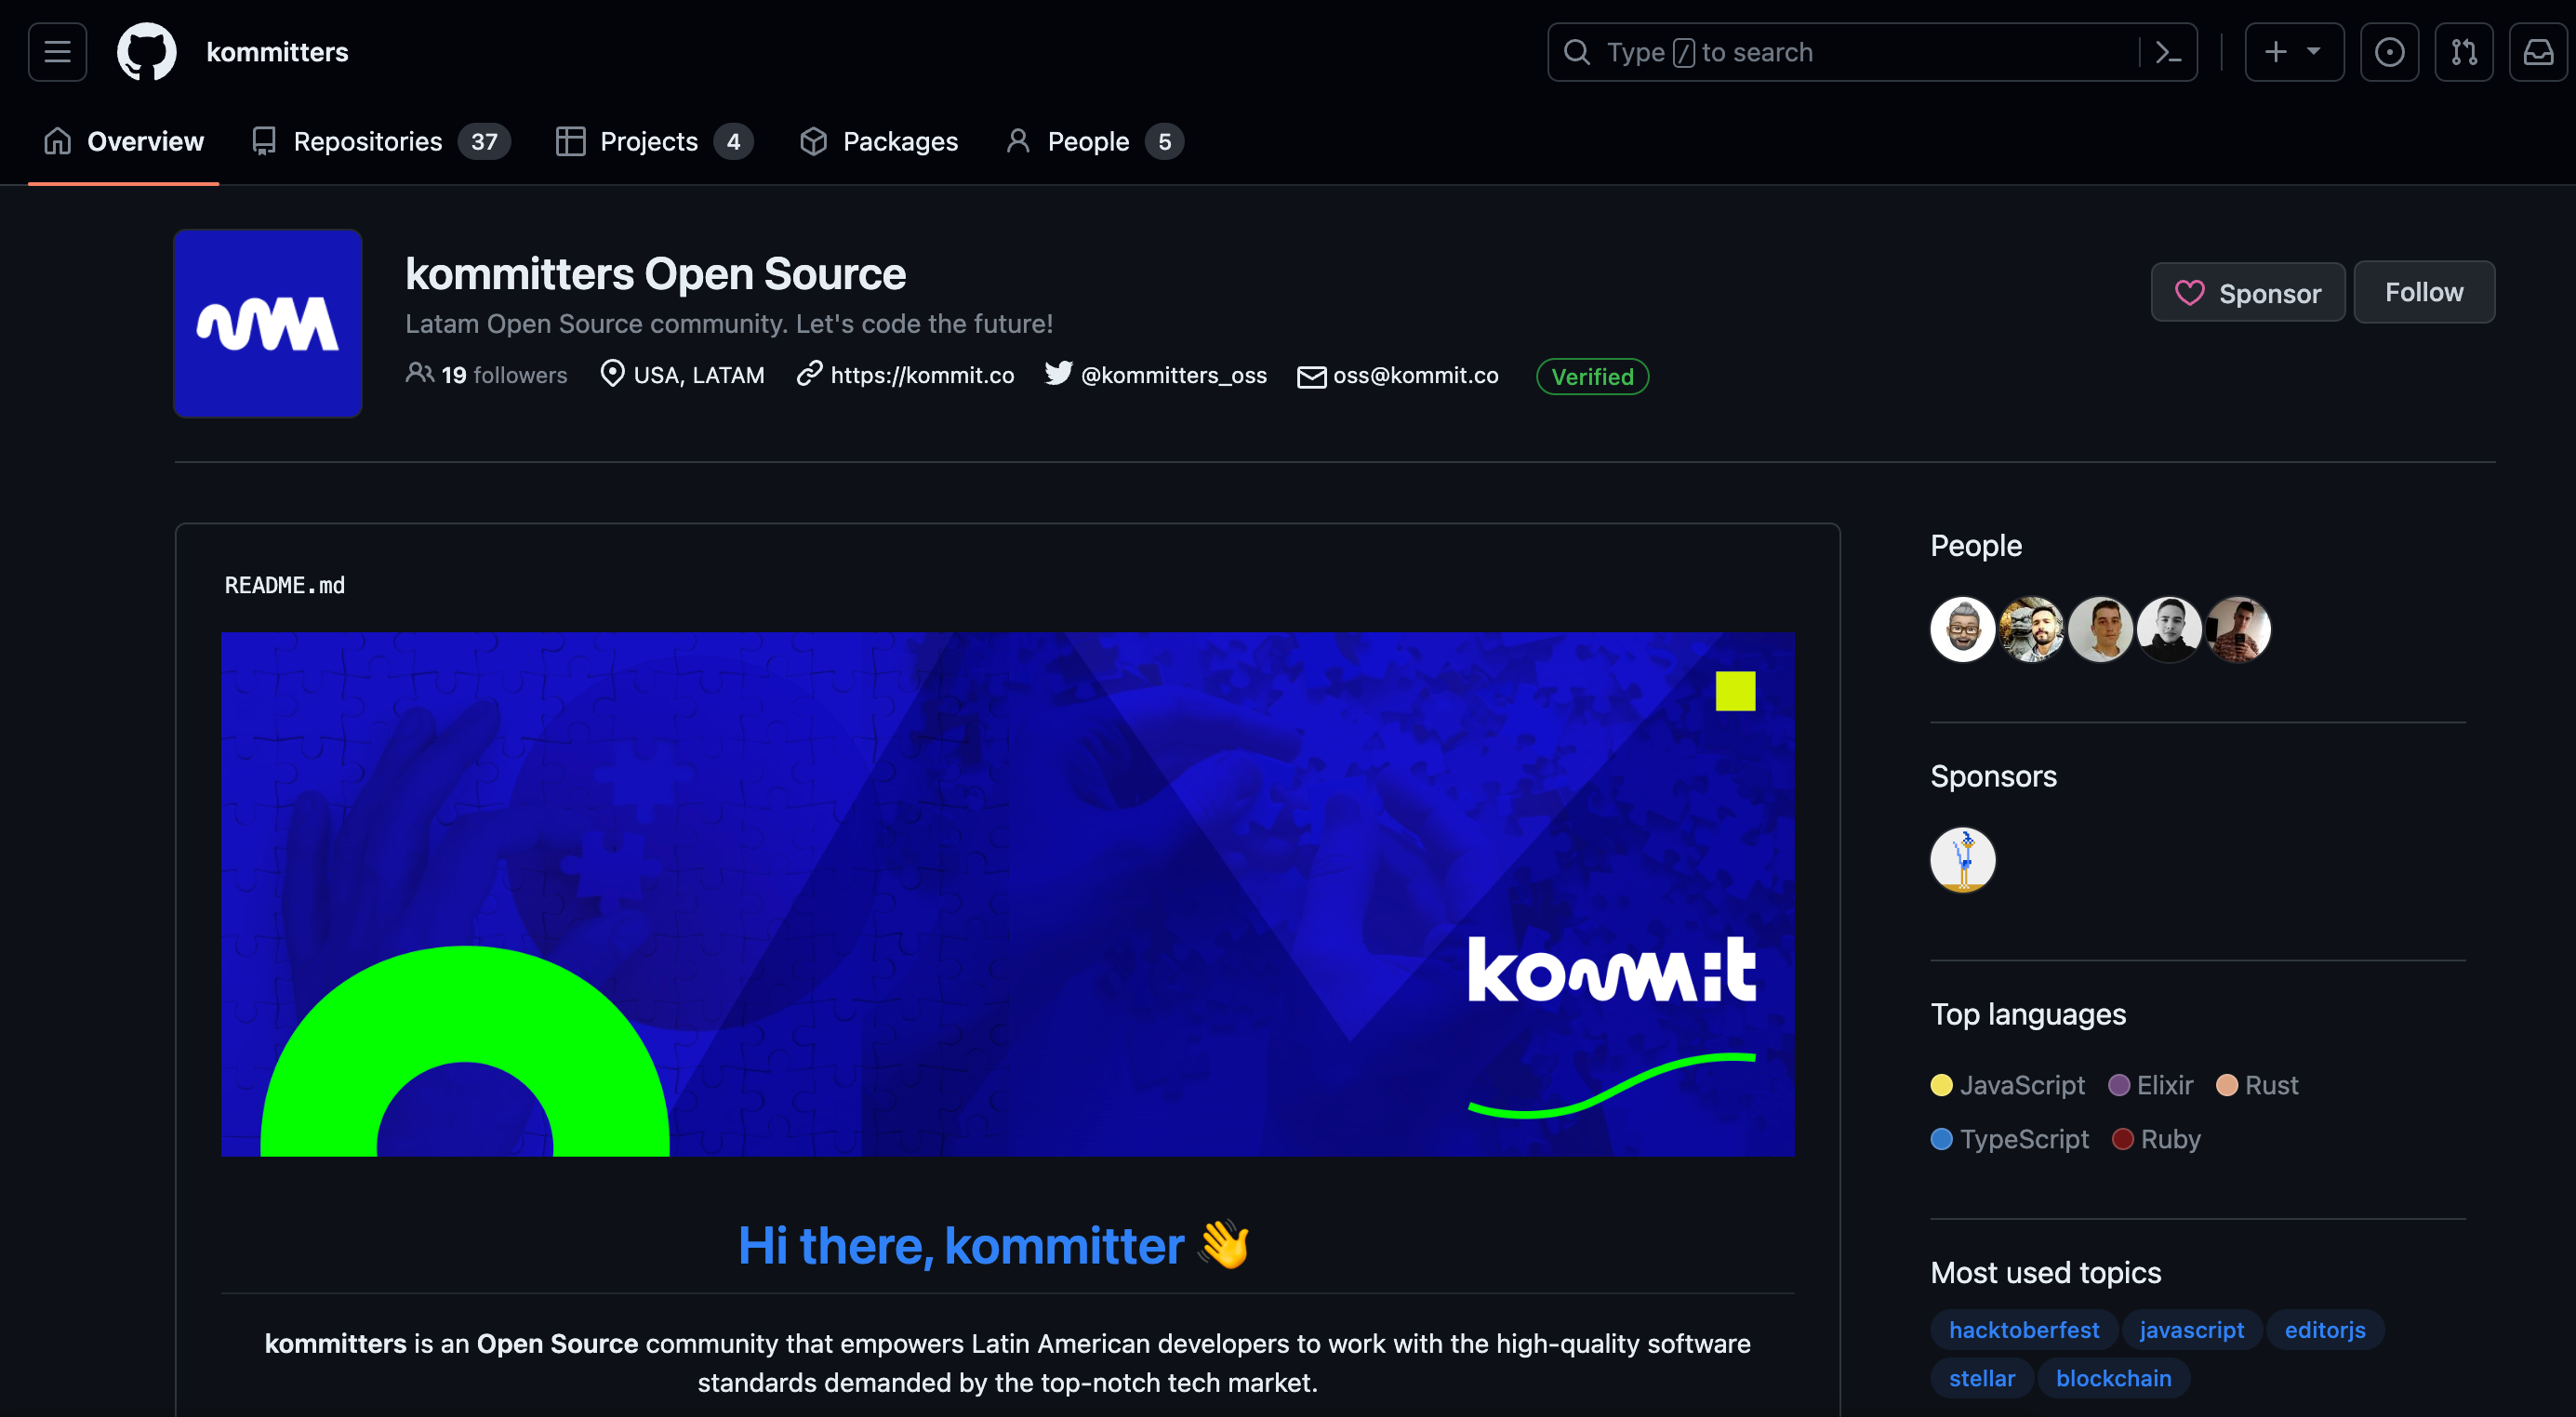This screenshot has height=1417, width=2576.
Task: Open the Packages tab
Action: pyautogui.click(x=879, y=141)
